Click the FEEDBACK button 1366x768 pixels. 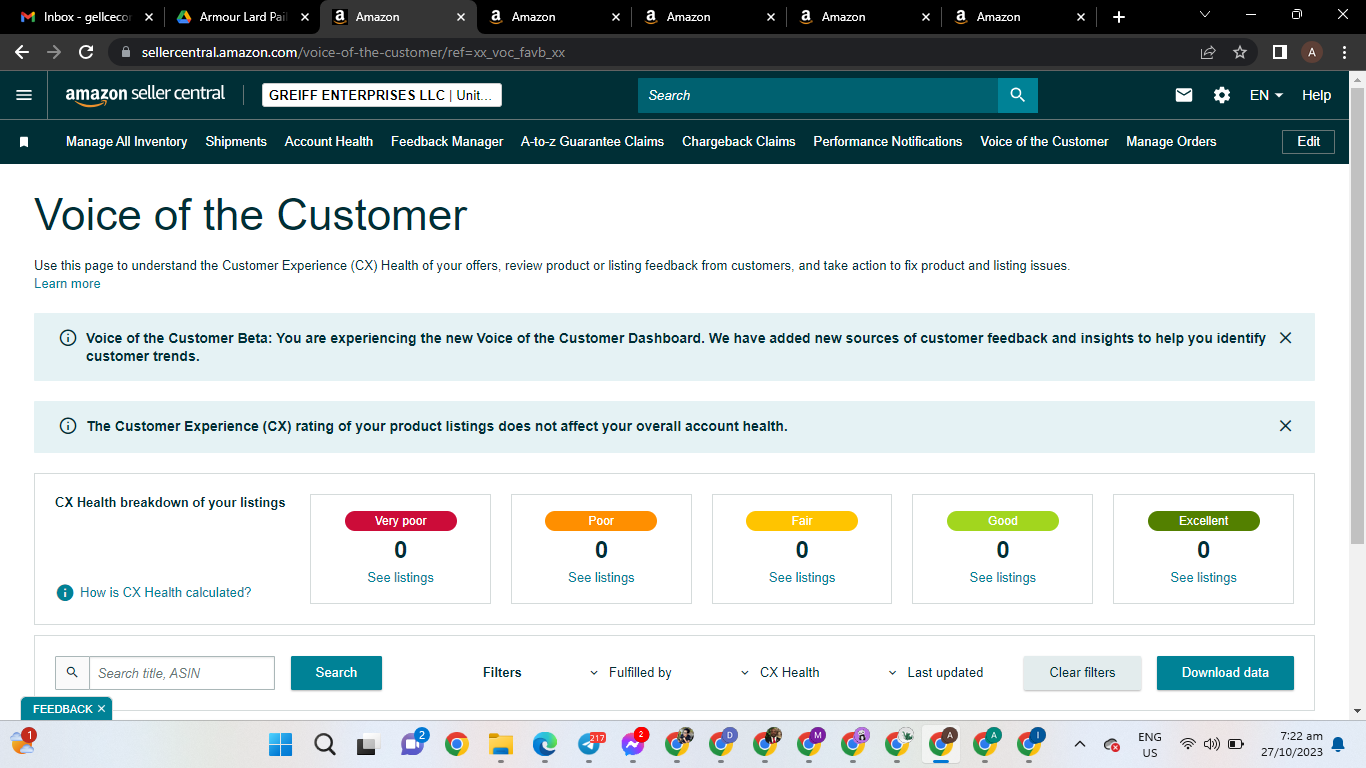(63, 709)
